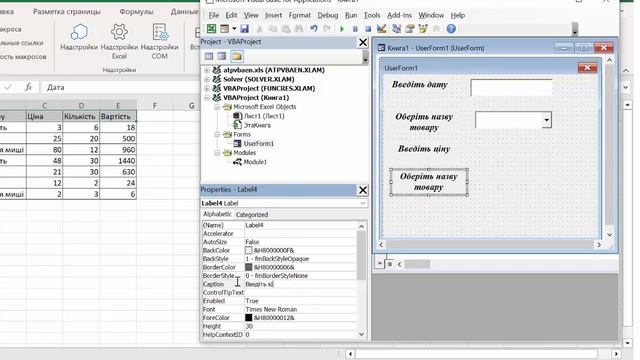This screenshot has height=360, width=640.
Task: Open the Формулы ribbon tab in Excel
Action: pyautogui.click(x=136, y=12)
